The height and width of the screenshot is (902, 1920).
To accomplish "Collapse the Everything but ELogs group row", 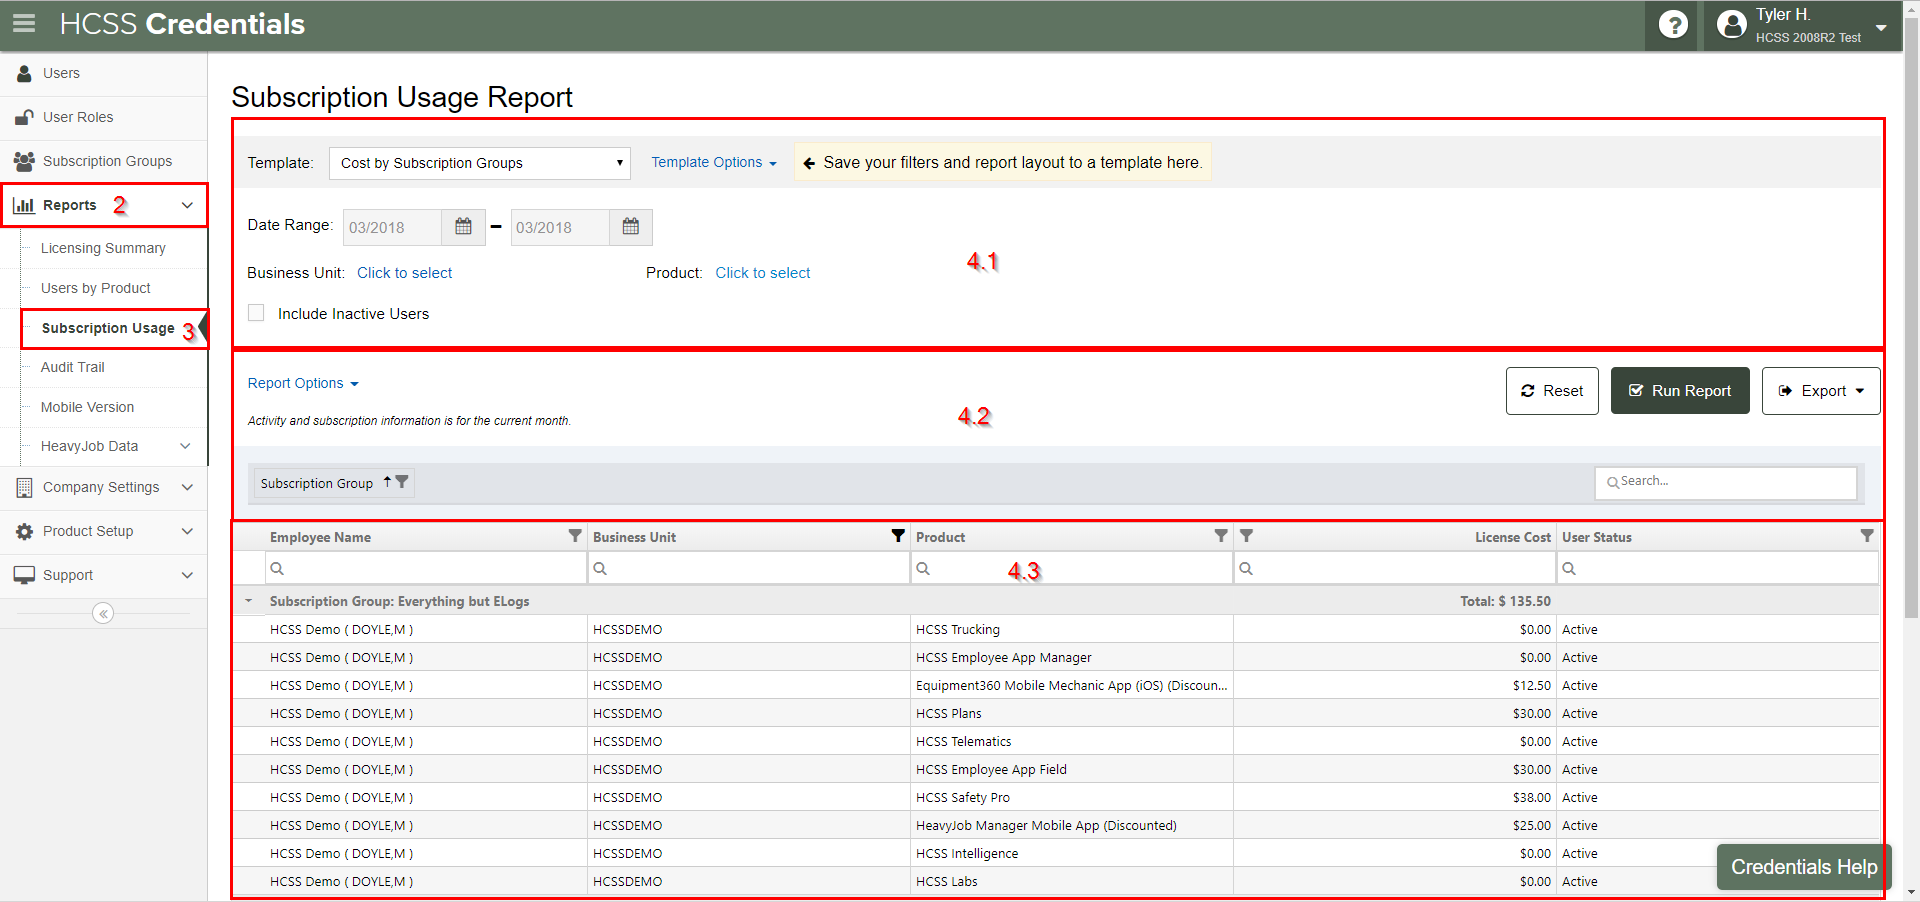I will pos(249,601).
